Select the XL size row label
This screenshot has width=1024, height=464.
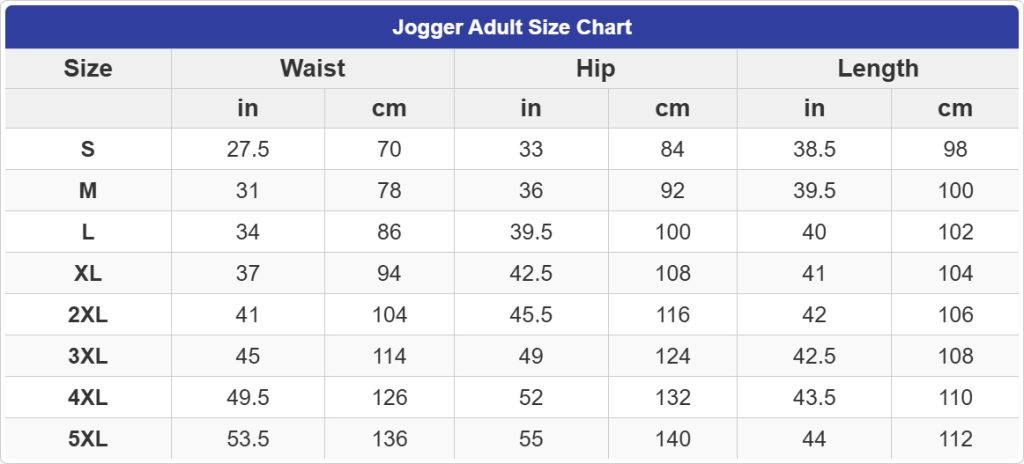(88, 273)
